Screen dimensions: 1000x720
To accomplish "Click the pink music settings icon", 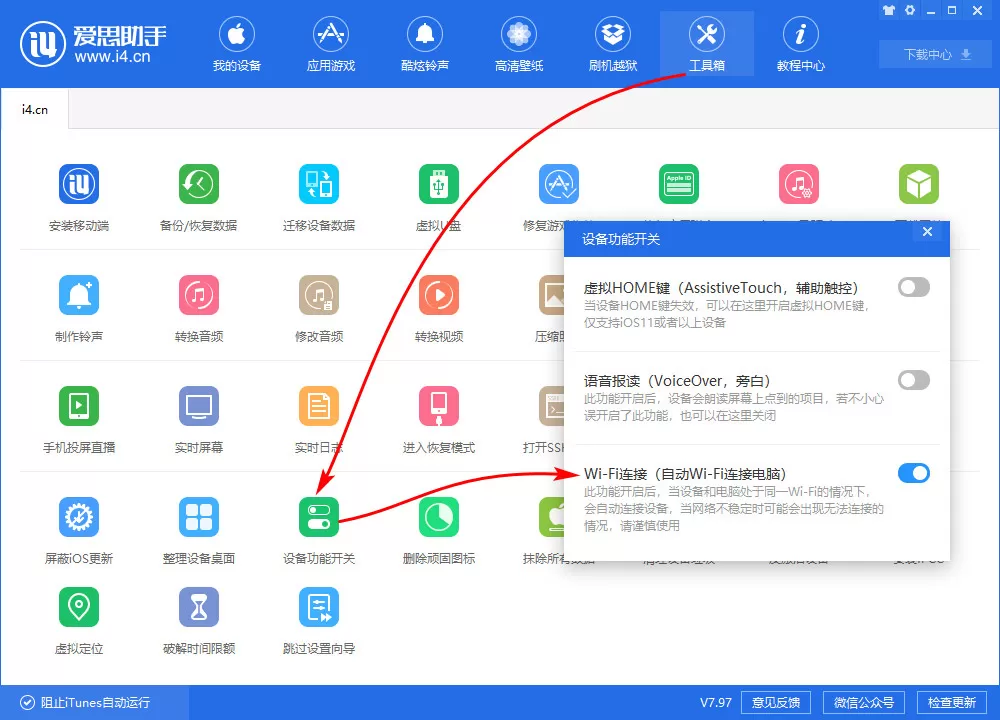I will point(798,184).
